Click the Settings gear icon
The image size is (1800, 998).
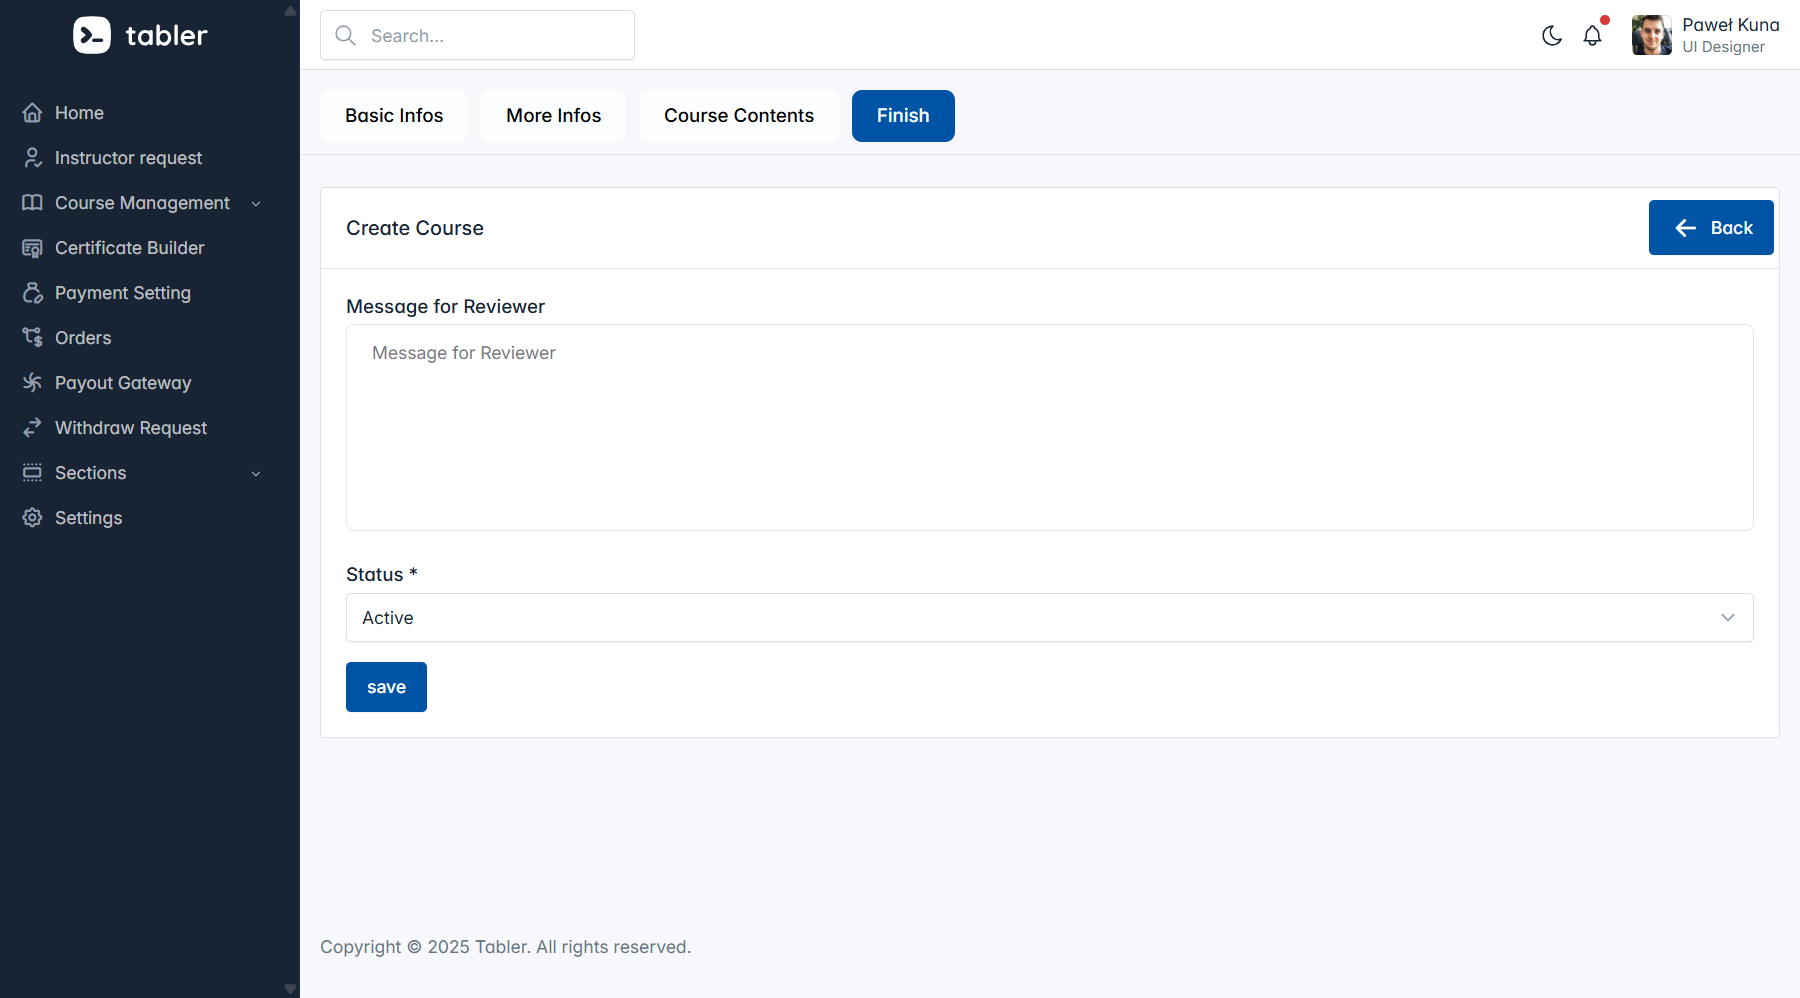point(32,518)
